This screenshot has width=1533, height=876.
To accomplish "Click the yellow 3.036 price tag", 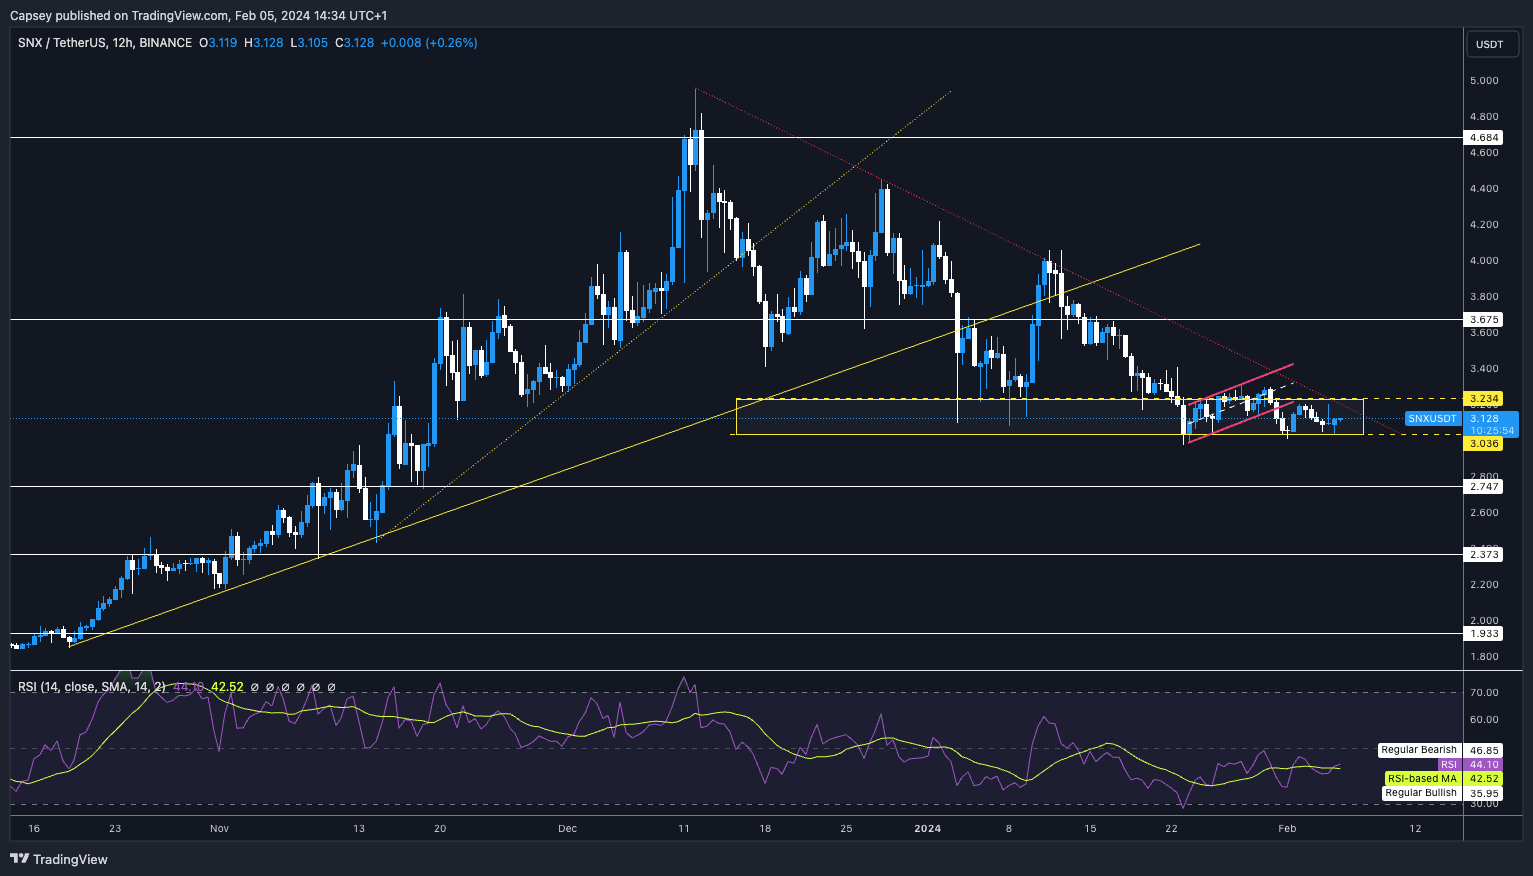I will click(1484, 444).
